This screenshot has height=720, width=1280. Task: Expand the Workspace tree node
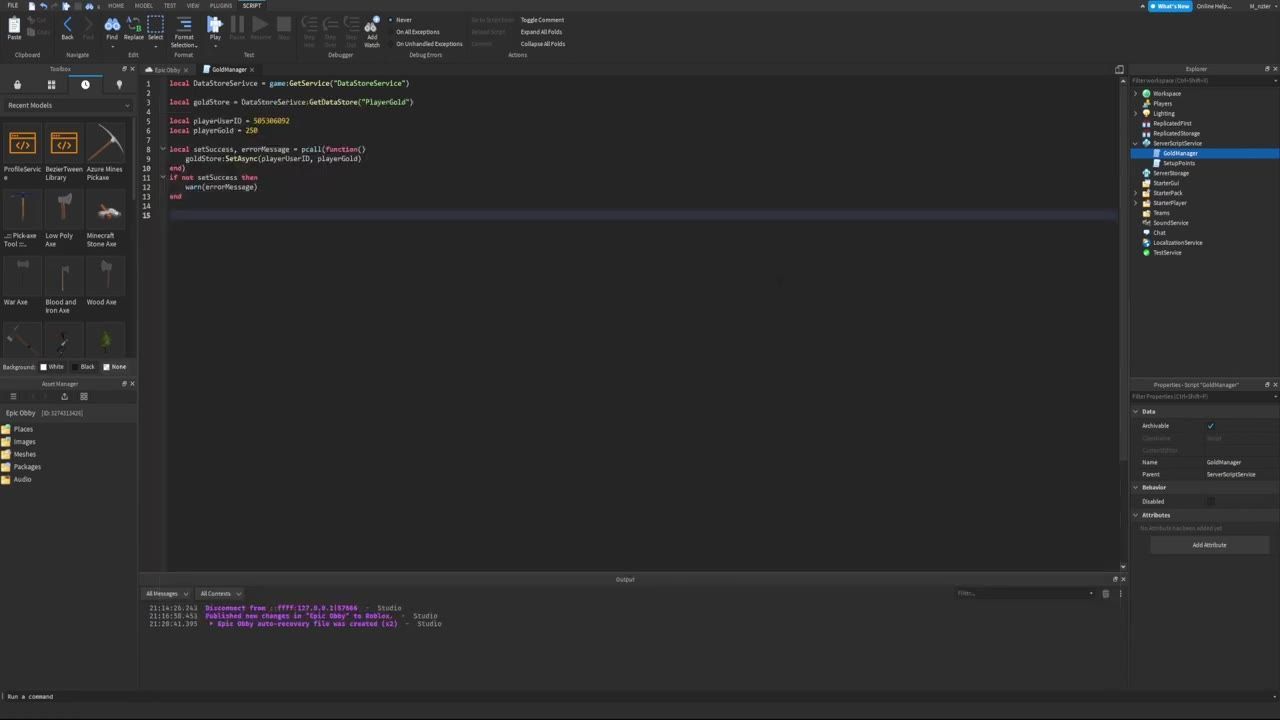coord(1136,93)
